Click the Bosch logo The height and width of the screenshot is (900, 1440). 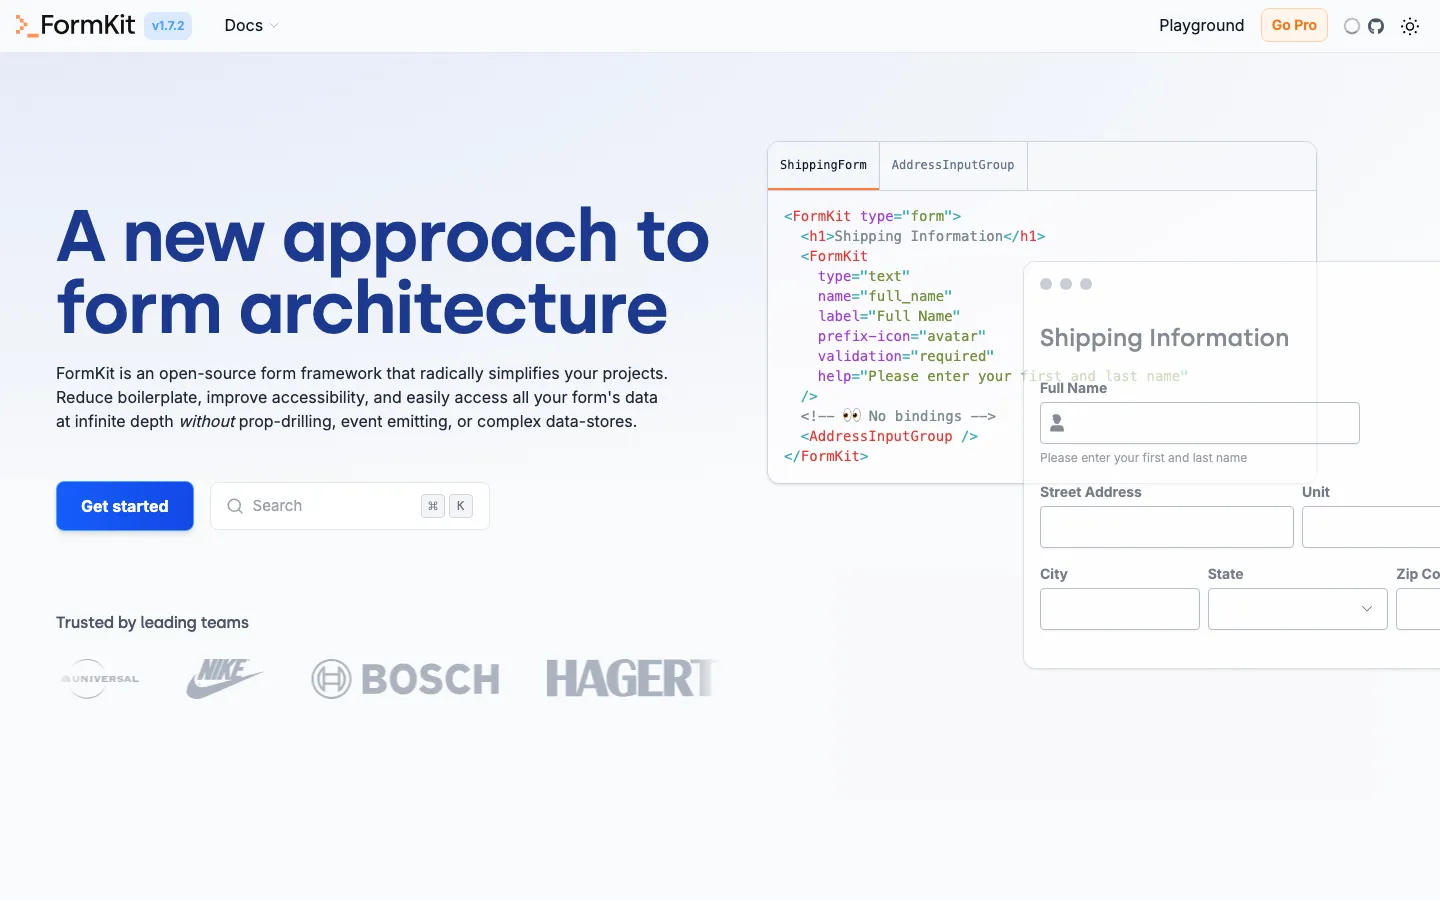(x=405, y=679)
